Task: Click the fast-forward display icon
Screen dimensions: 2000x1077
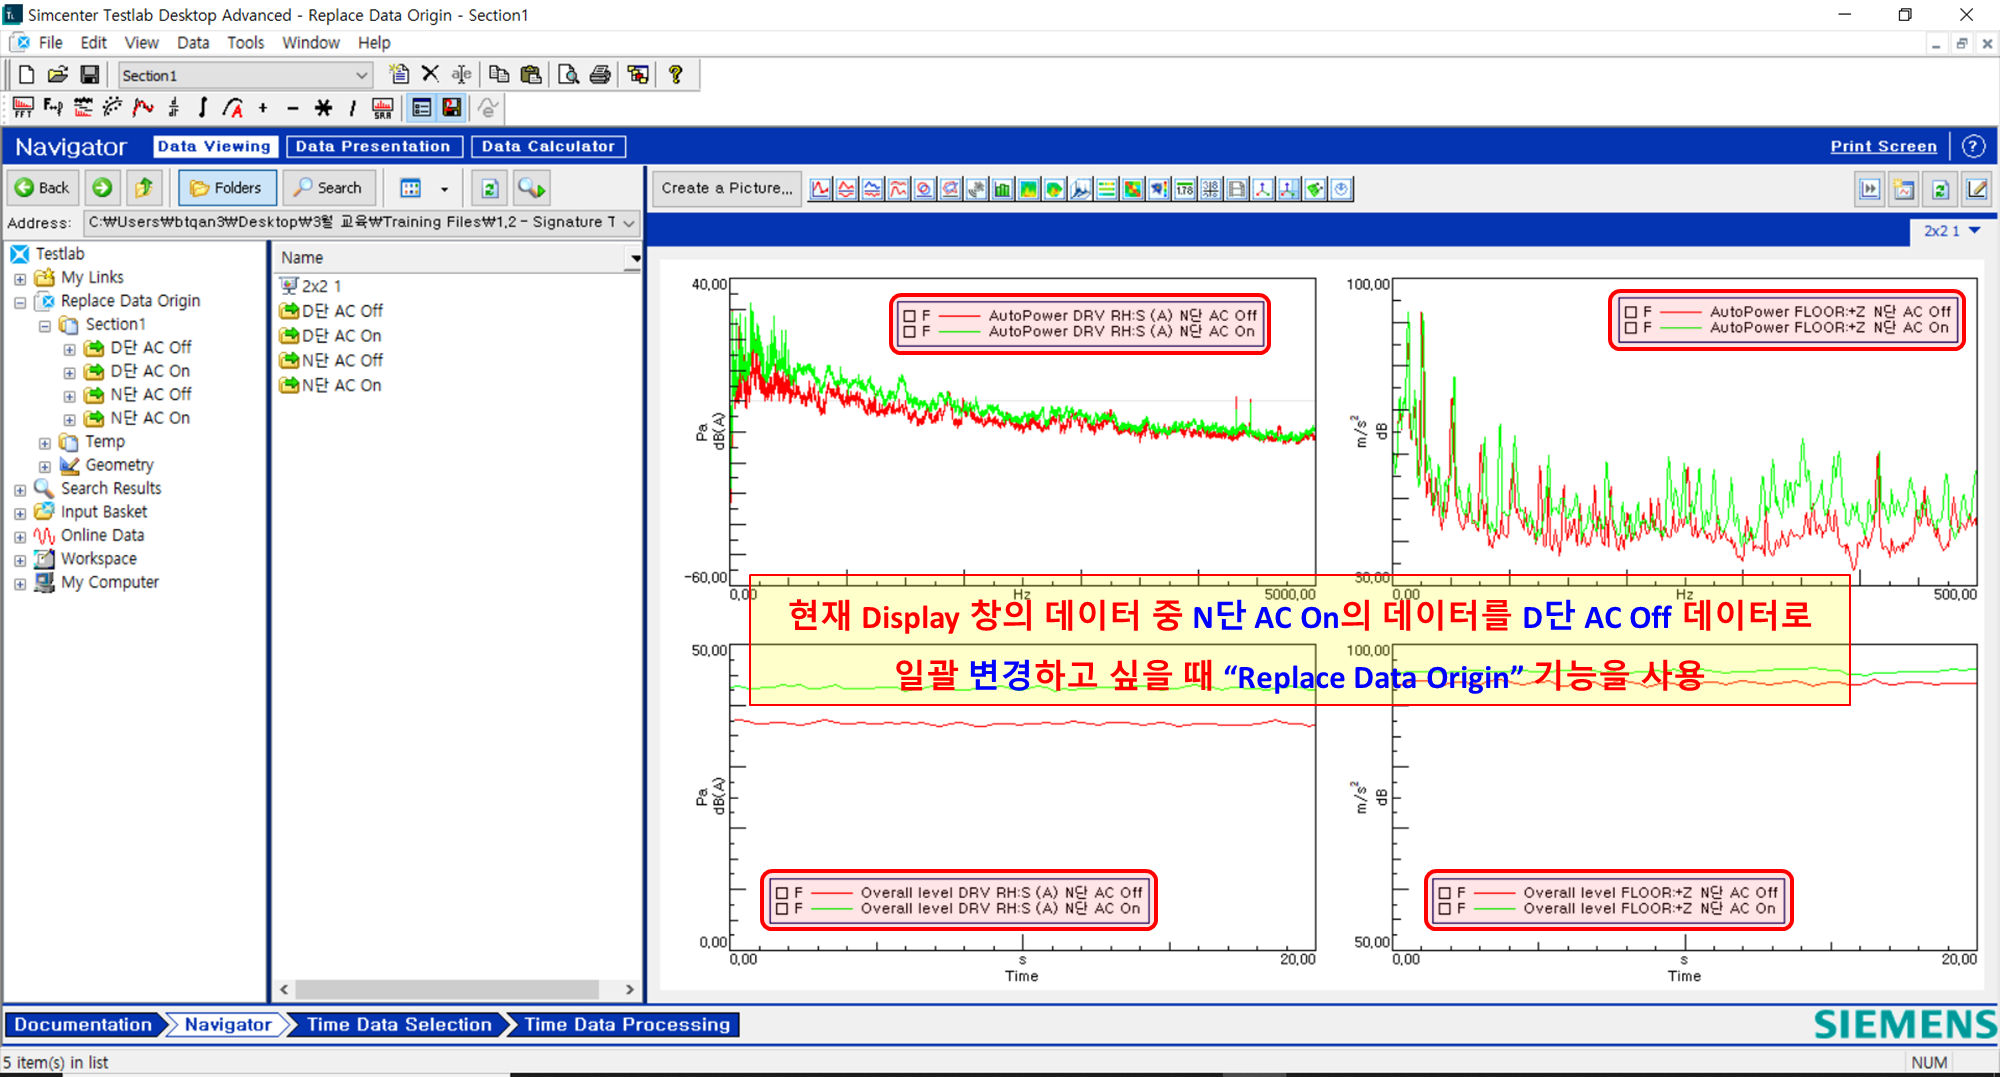Action: [1869, 188]
